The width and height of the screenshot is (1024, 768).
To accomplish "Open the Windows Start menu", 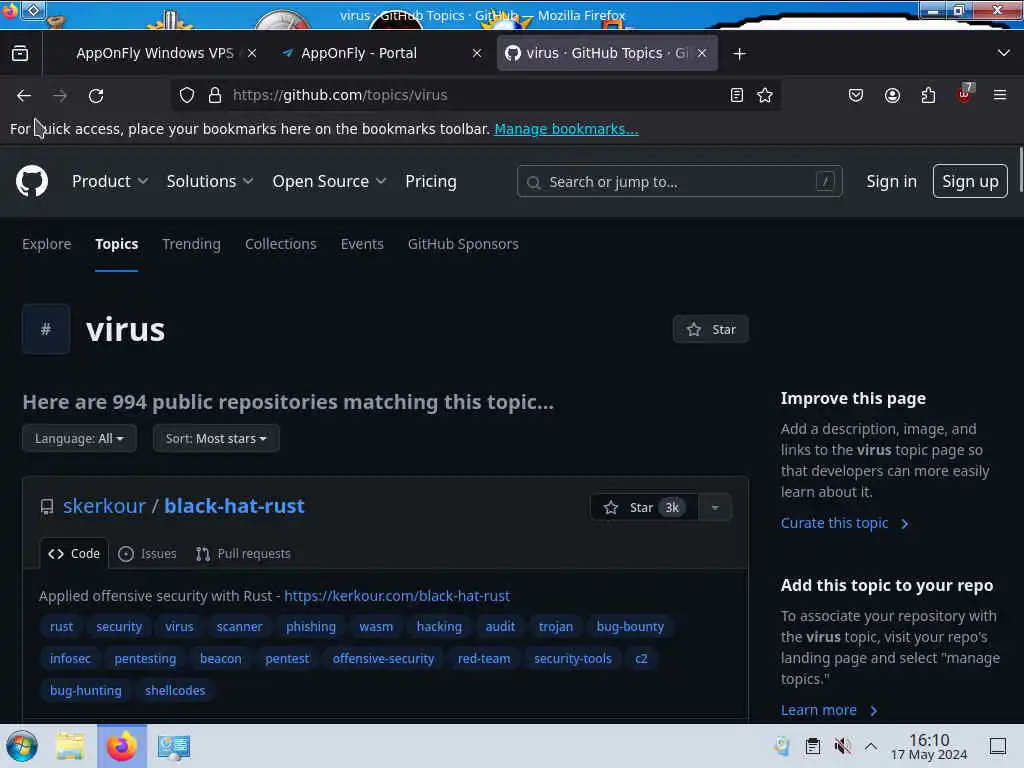I will click(22, 746).
